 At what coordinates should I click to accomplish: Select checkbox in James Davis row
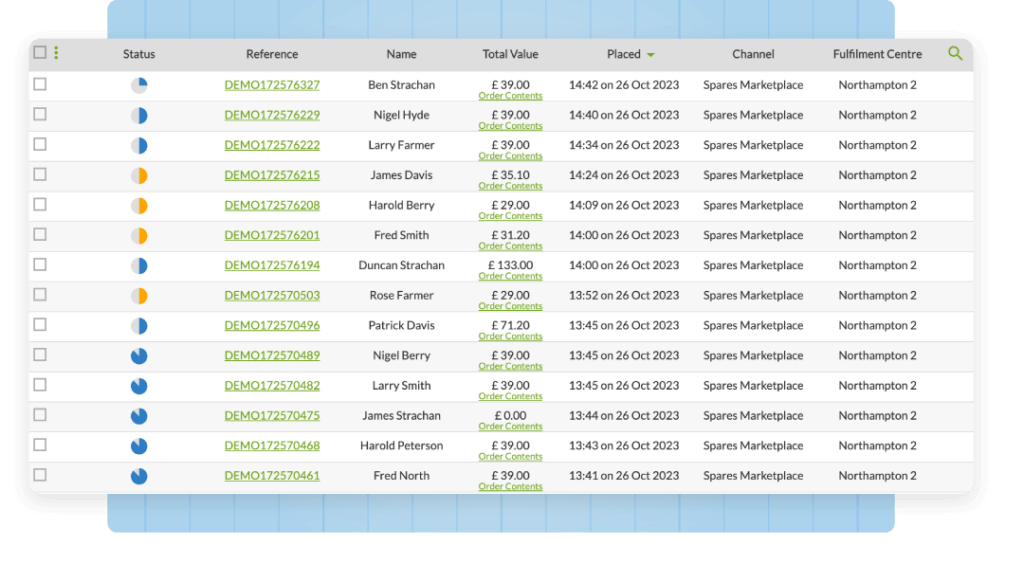coord(40,174)
